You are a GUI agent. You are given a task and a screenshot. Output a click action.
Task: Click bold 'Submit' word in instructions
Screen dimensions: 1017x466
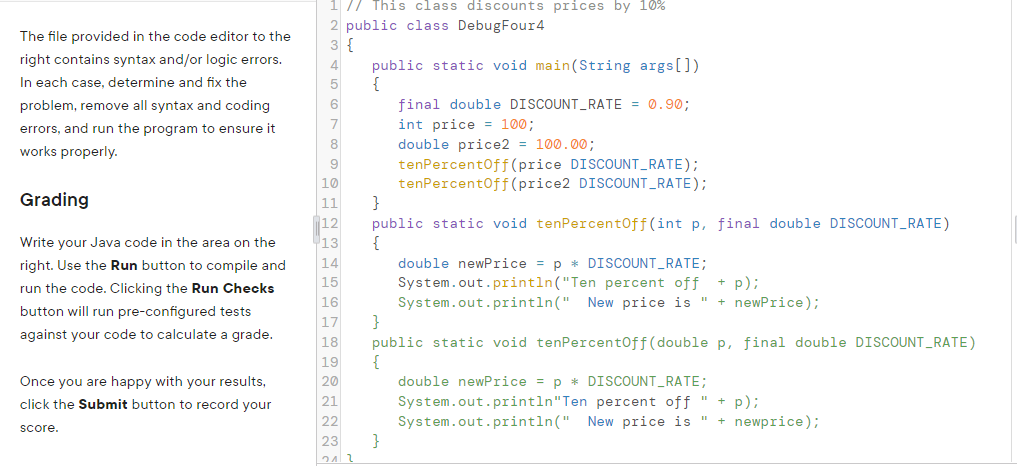click(x=103, y=404)
